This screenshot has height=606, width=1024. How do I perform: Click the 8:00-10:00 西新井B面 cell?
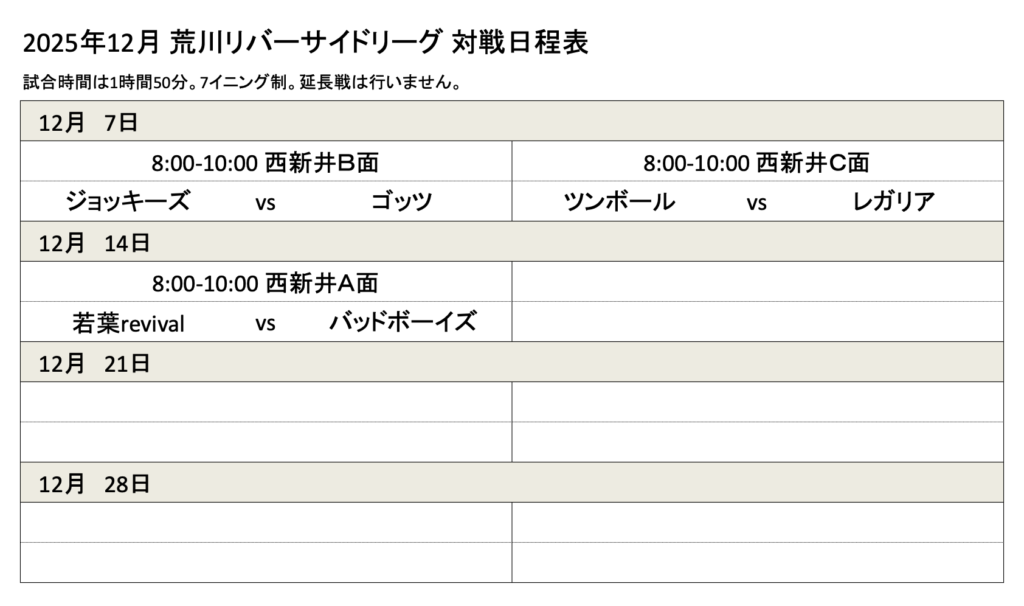pyautogui.click(x=265, y=162)
